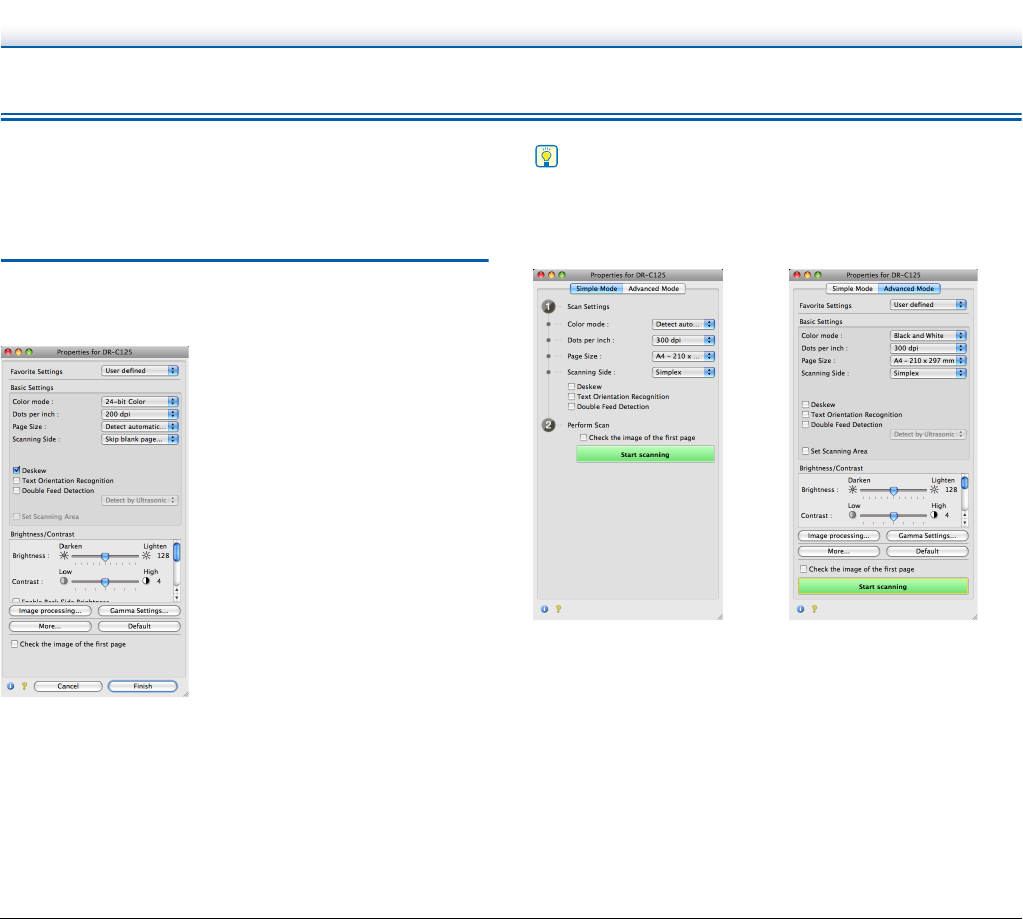This screenshot has width=1023, height=919.
Task: Select Simple Mode tab in the right window
Action: (852, 288)
